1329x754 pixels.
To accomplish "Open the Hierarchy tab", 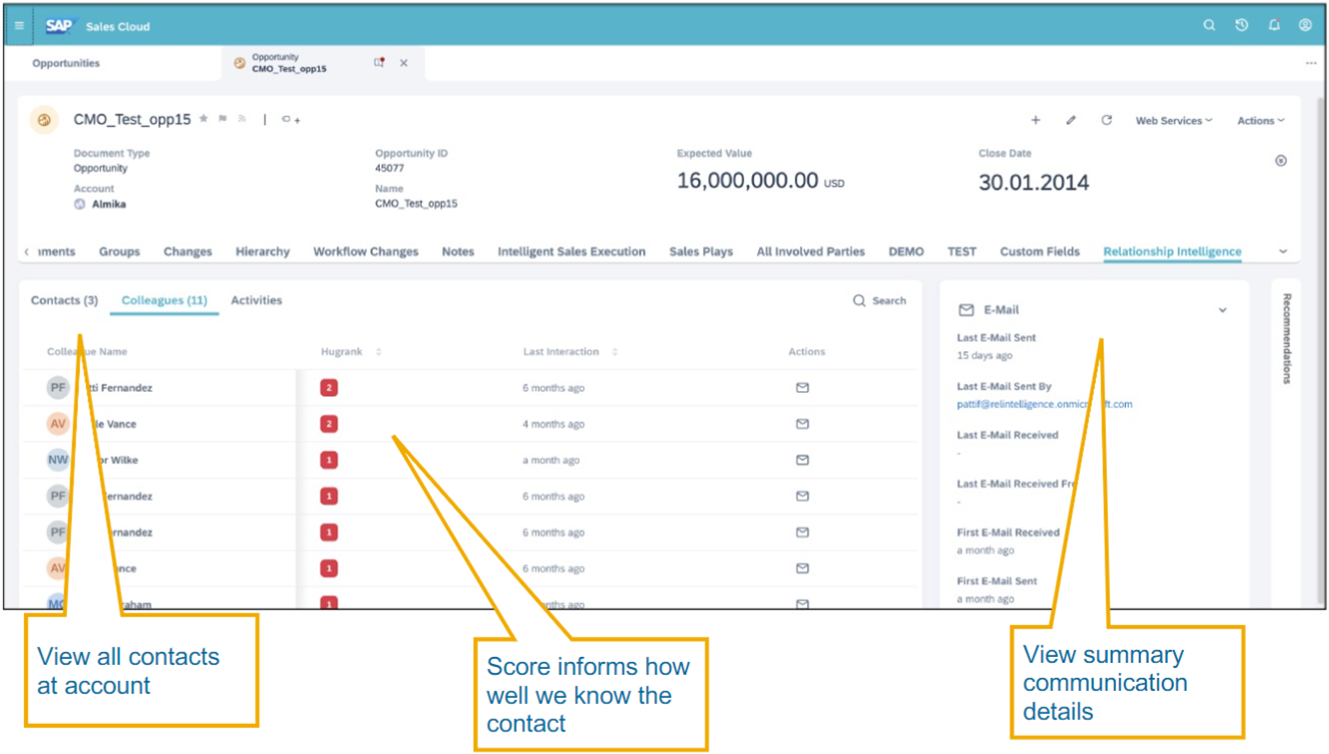I will point(263,252).
